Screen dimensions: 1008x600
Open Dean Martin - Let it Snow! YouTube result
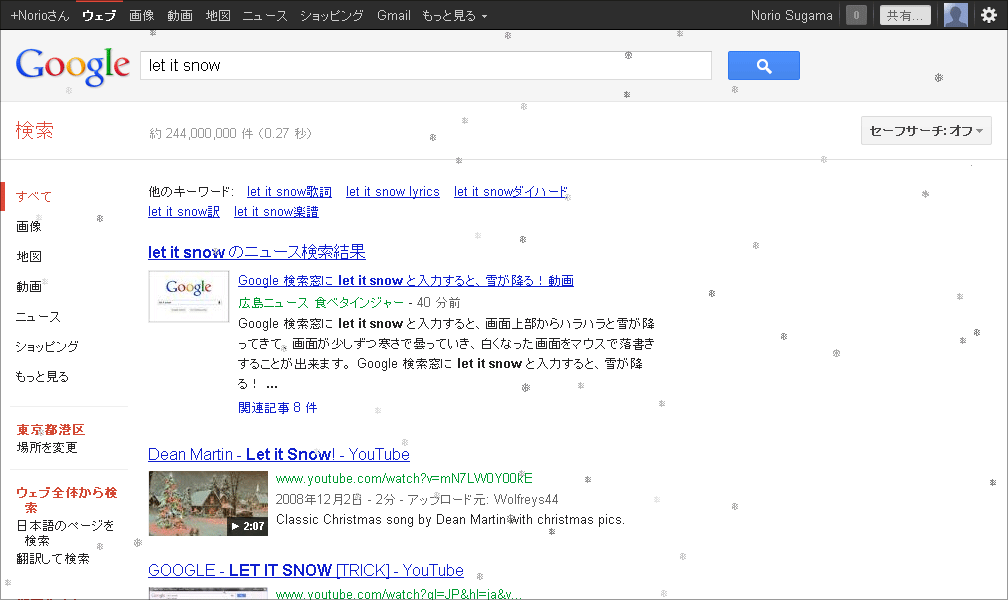pyautogui.click(x=278, y=455)
